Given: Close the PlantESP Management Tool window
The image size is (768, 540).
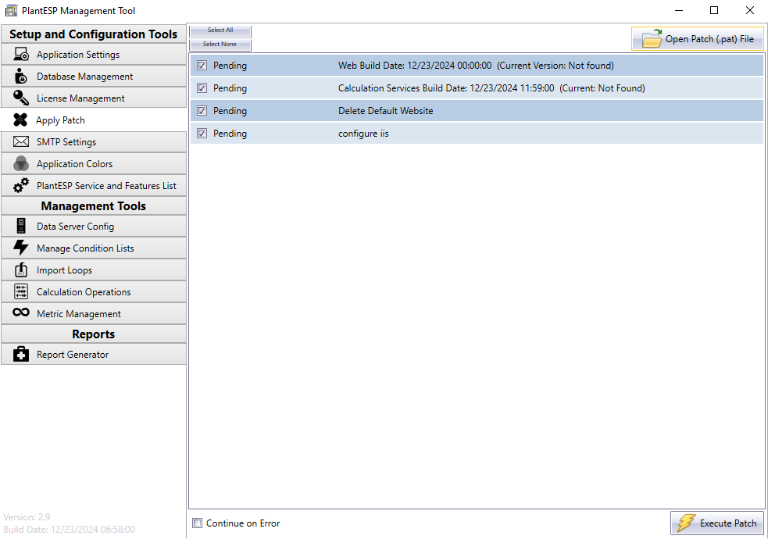Looking at the screenshot, I should point(750,10).
